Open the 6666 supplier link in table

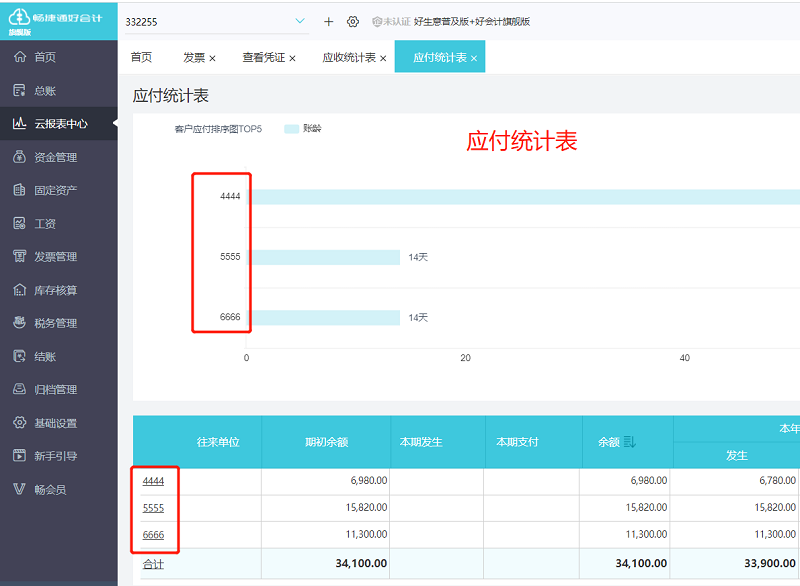(153, 535)
